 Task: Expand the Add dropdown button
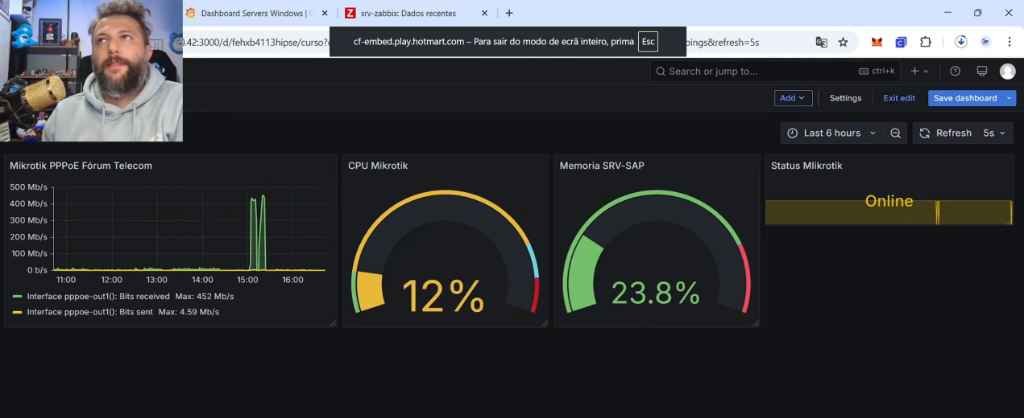point(793,98)
